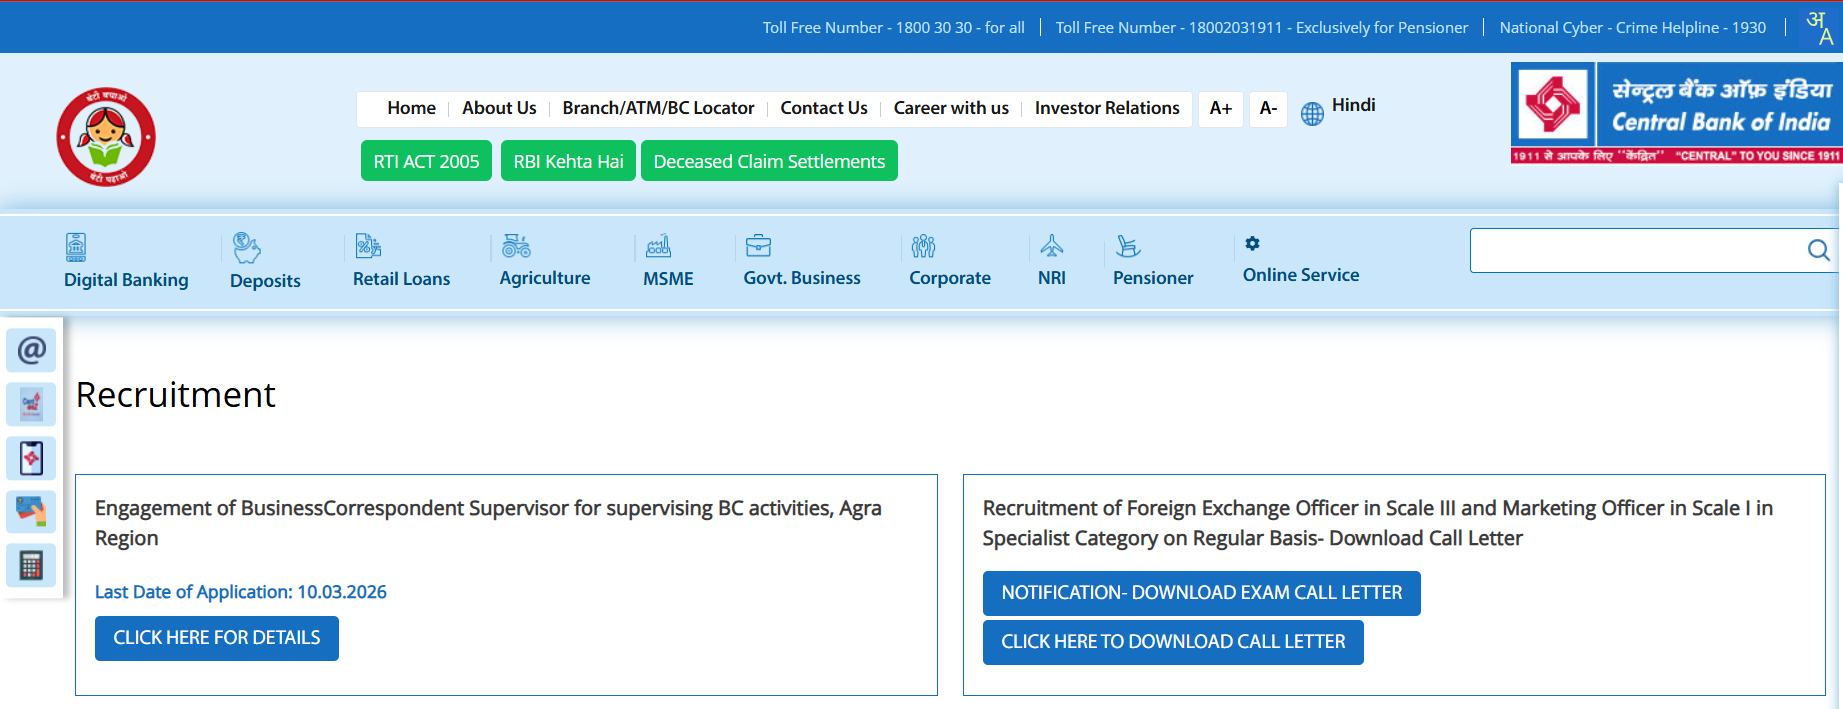Open the calculator sidebar icon
Image resolution: width=1843 pixels, height=709 pixels.
tap(31, 566)
